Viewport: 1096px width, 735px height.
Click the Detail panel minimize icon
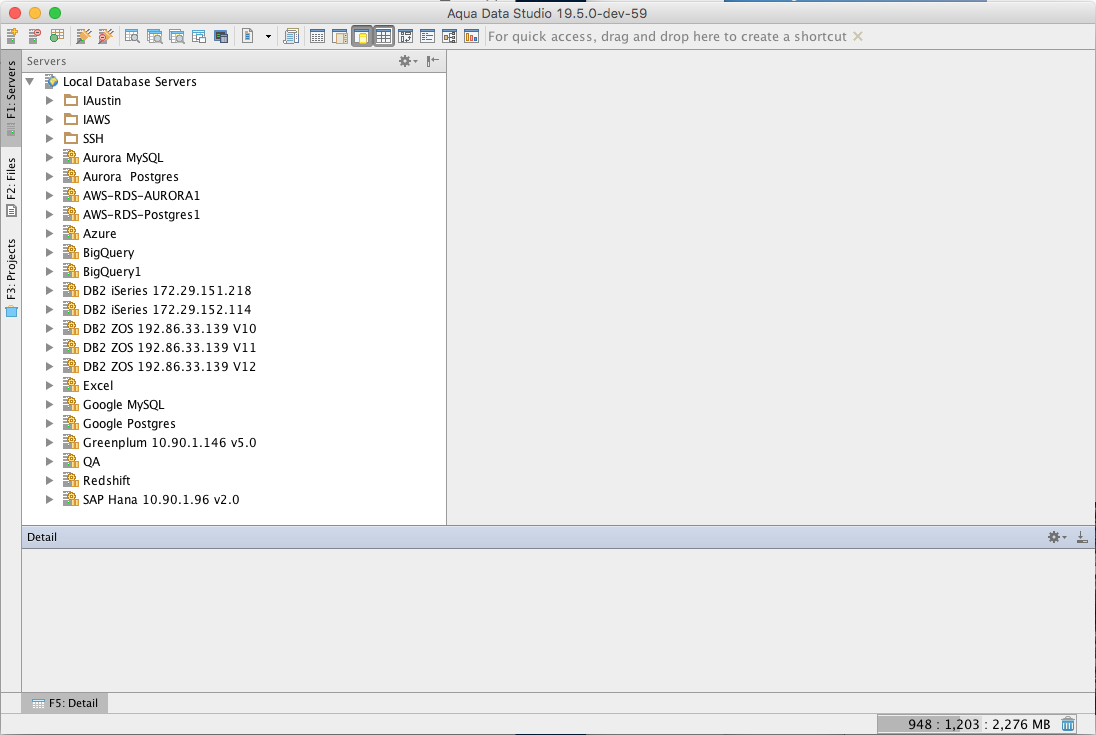tap(1082, 537)
